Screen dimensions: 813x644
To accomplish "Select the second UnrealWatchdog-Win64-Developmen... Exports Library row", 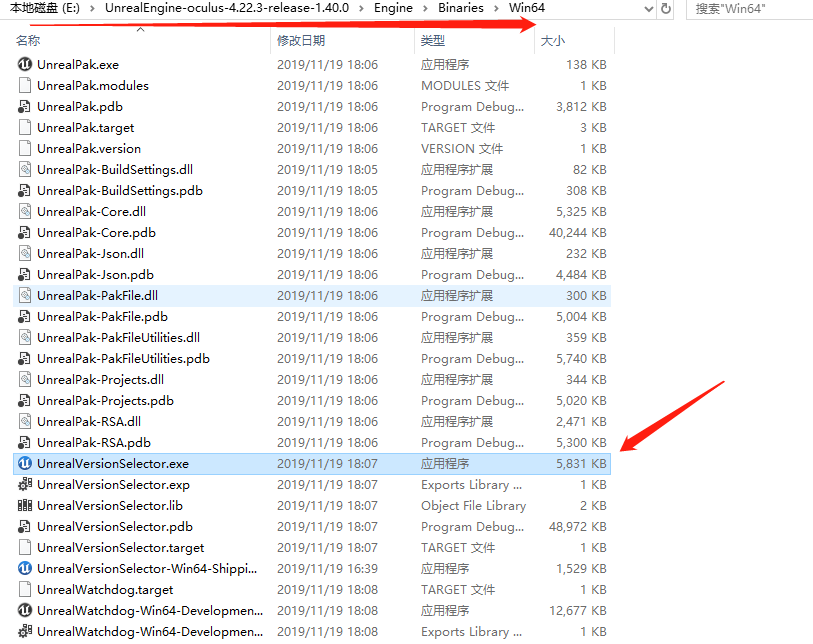I will pos(312,632).
